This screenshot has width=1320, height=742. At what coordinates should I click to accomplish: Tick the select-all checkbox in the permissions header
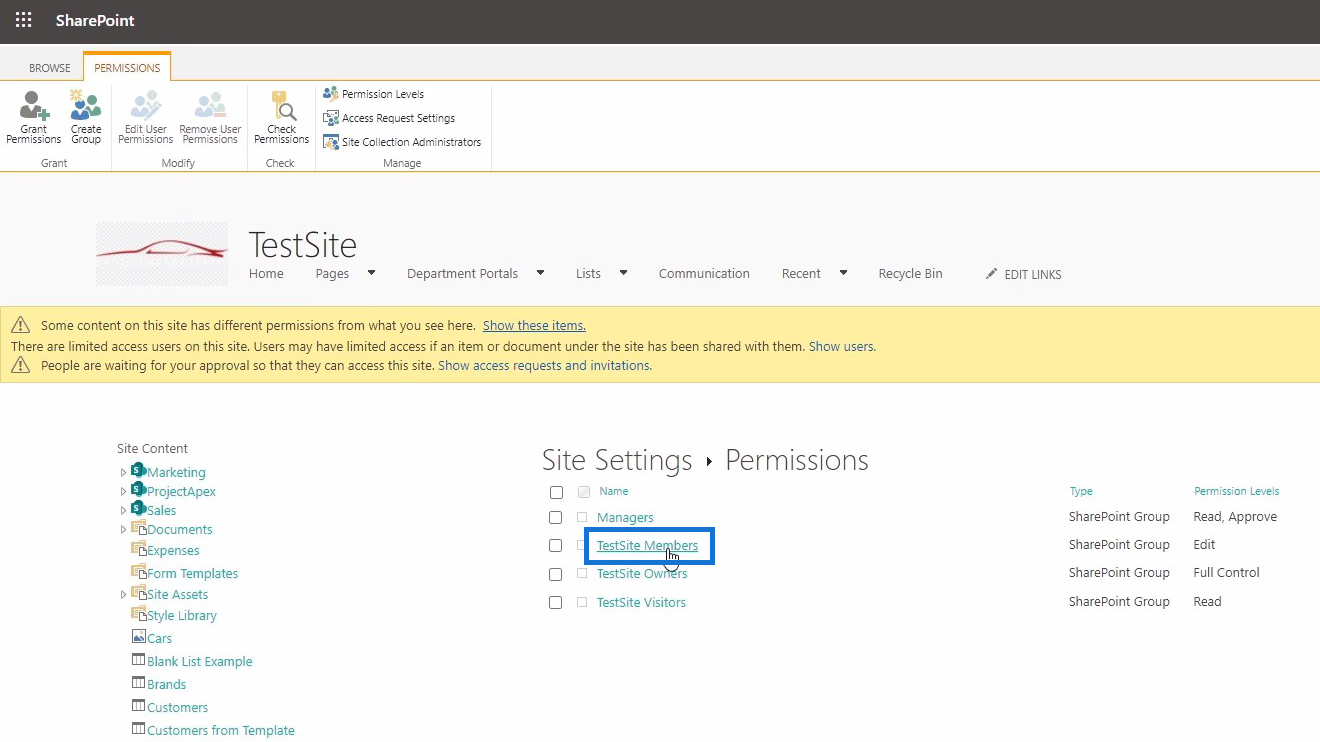[556, 492]
